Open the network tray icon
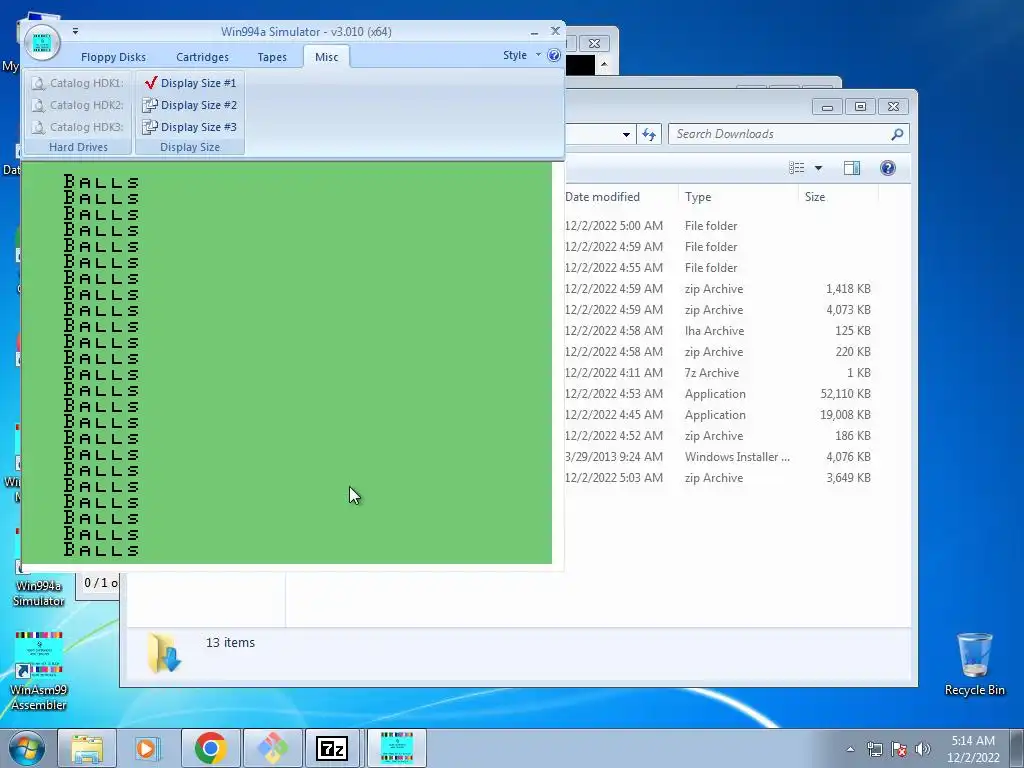This screenshot has height=768, width=1024. pos(874,749)
